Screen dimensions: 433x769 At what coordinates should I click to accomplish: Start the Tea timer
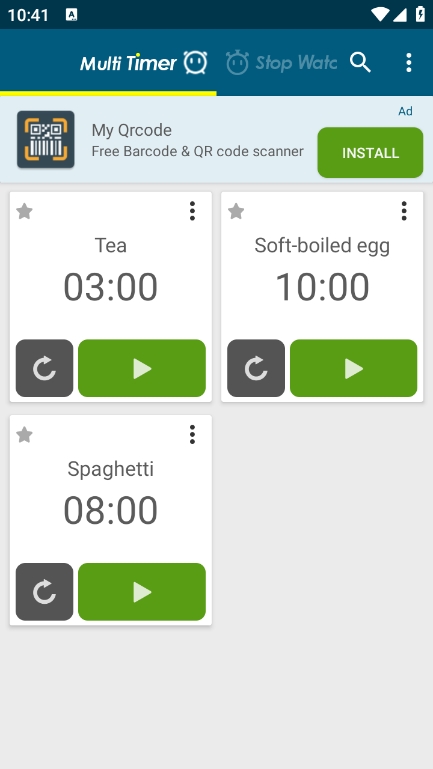click(x=142, y=368)
